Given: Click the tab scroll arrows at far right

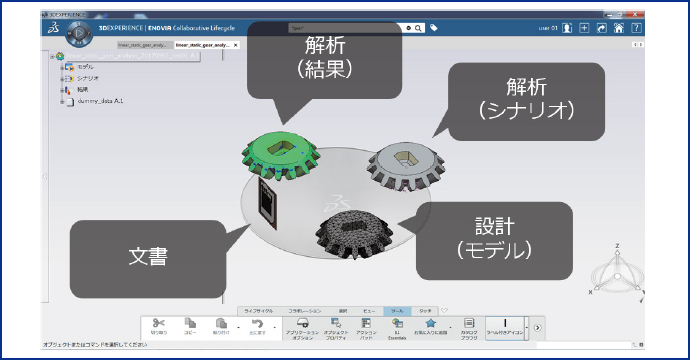Looking at the screenshot, I should click(638, 45).
